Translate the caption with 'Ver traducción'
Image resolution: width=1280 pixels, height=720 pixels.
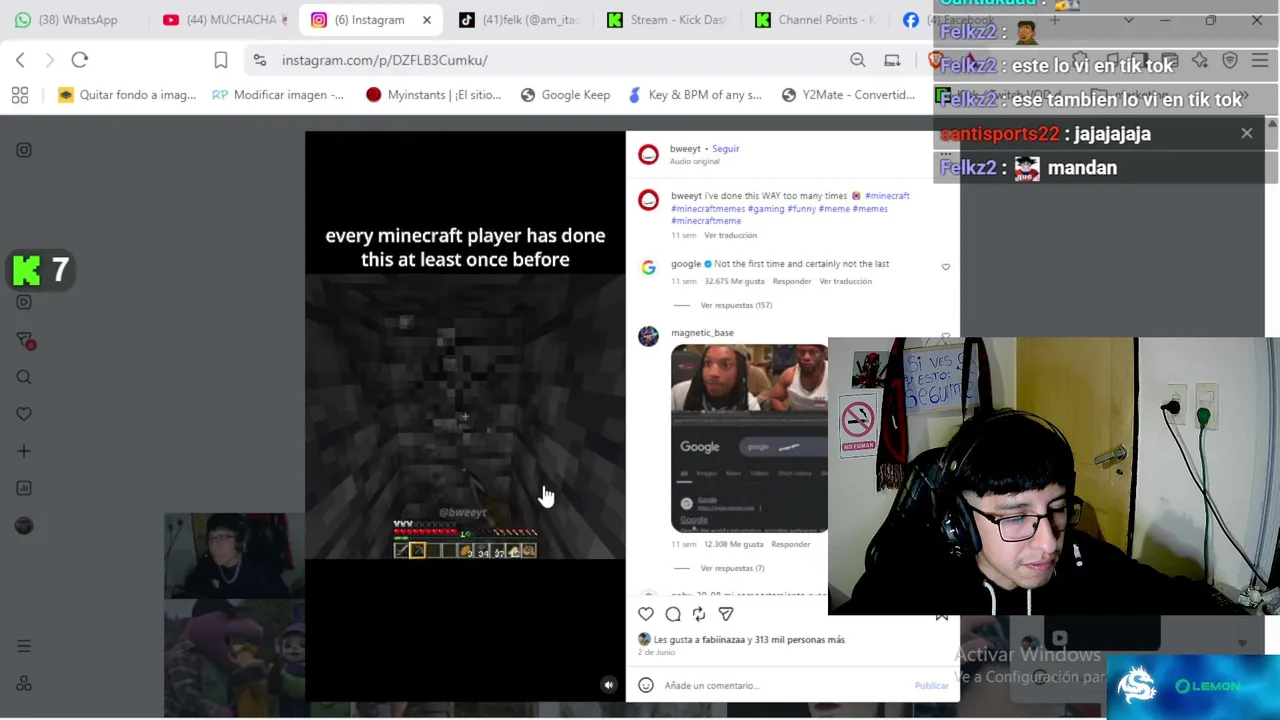(731, 235)
